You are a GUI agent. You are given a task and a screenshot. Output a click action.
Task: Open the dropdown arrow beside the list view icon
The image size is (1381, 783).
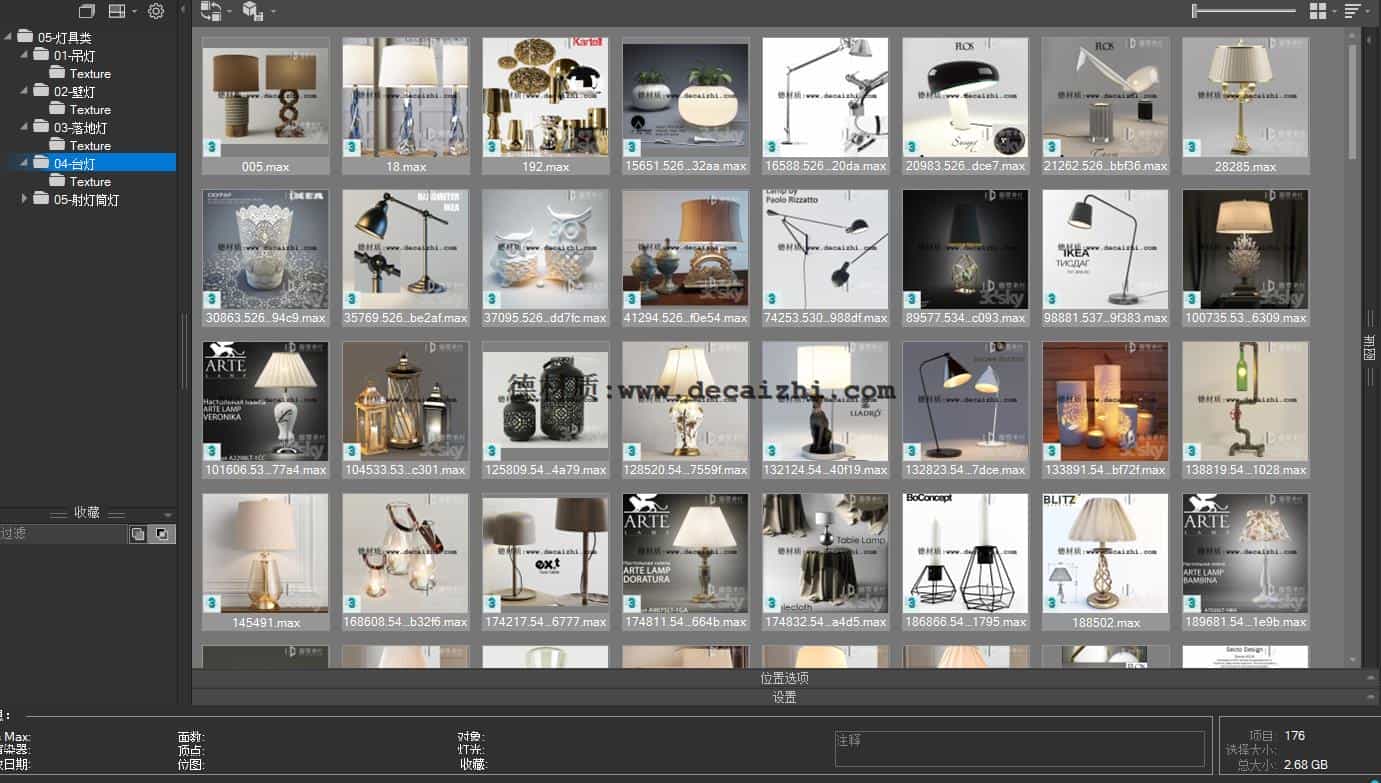[x=1368, y=11]
